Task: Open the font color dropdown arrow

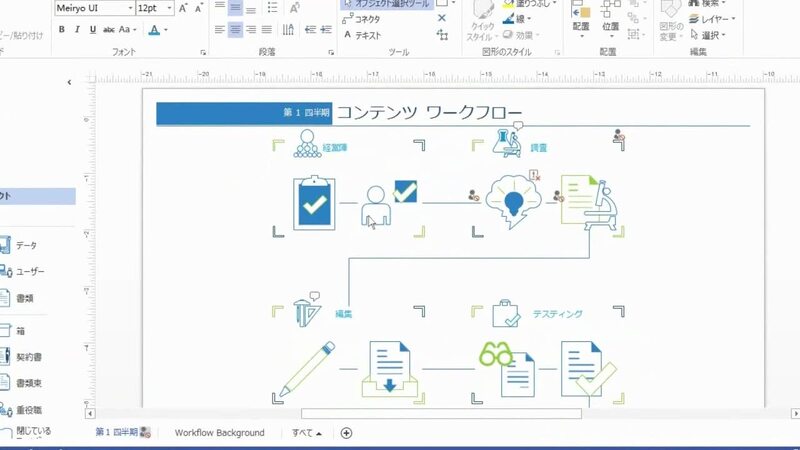Action: coord(165,30)
